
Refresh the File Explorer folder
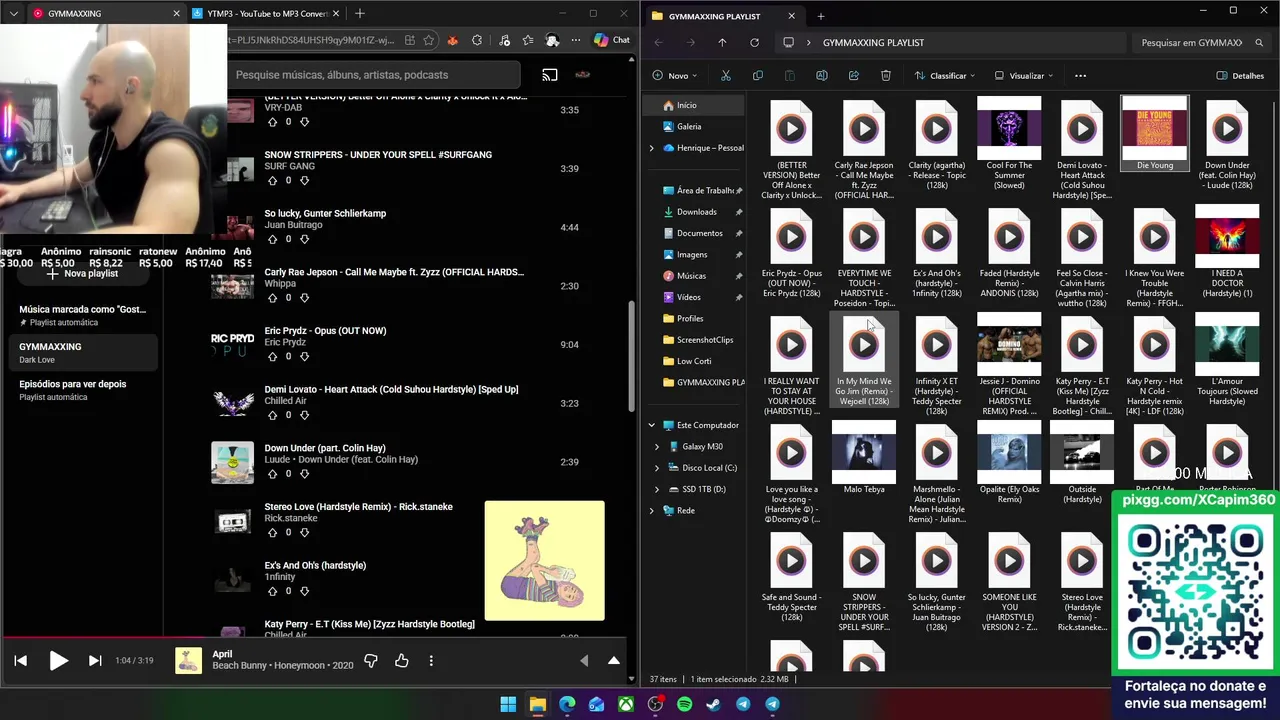coord(754,43)
